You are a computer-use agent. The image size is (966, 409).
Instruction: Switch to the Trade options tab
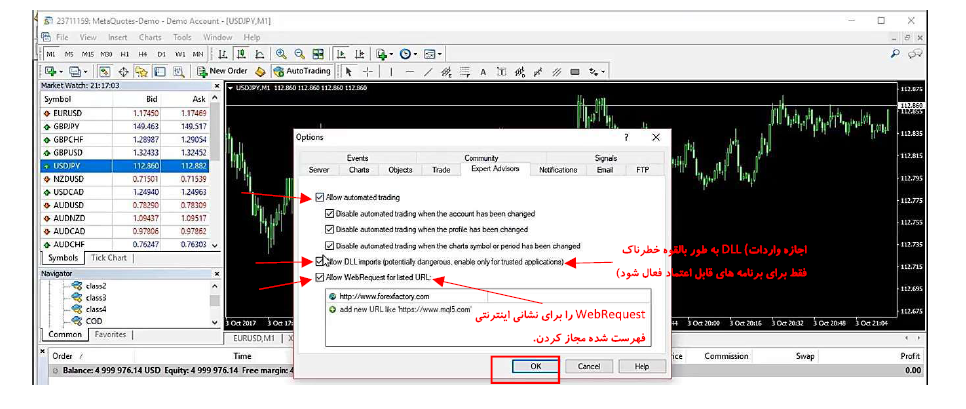[x=441, y=170]
